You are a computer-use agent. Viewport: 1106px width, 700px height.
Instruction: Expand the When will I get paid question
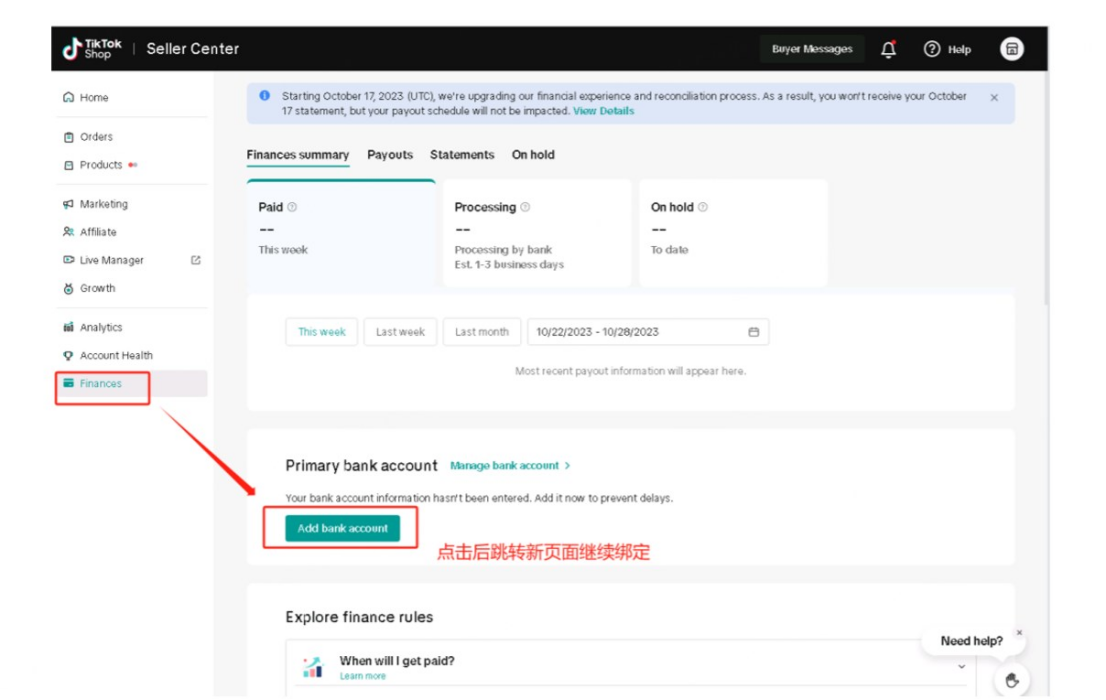point(961,666)
